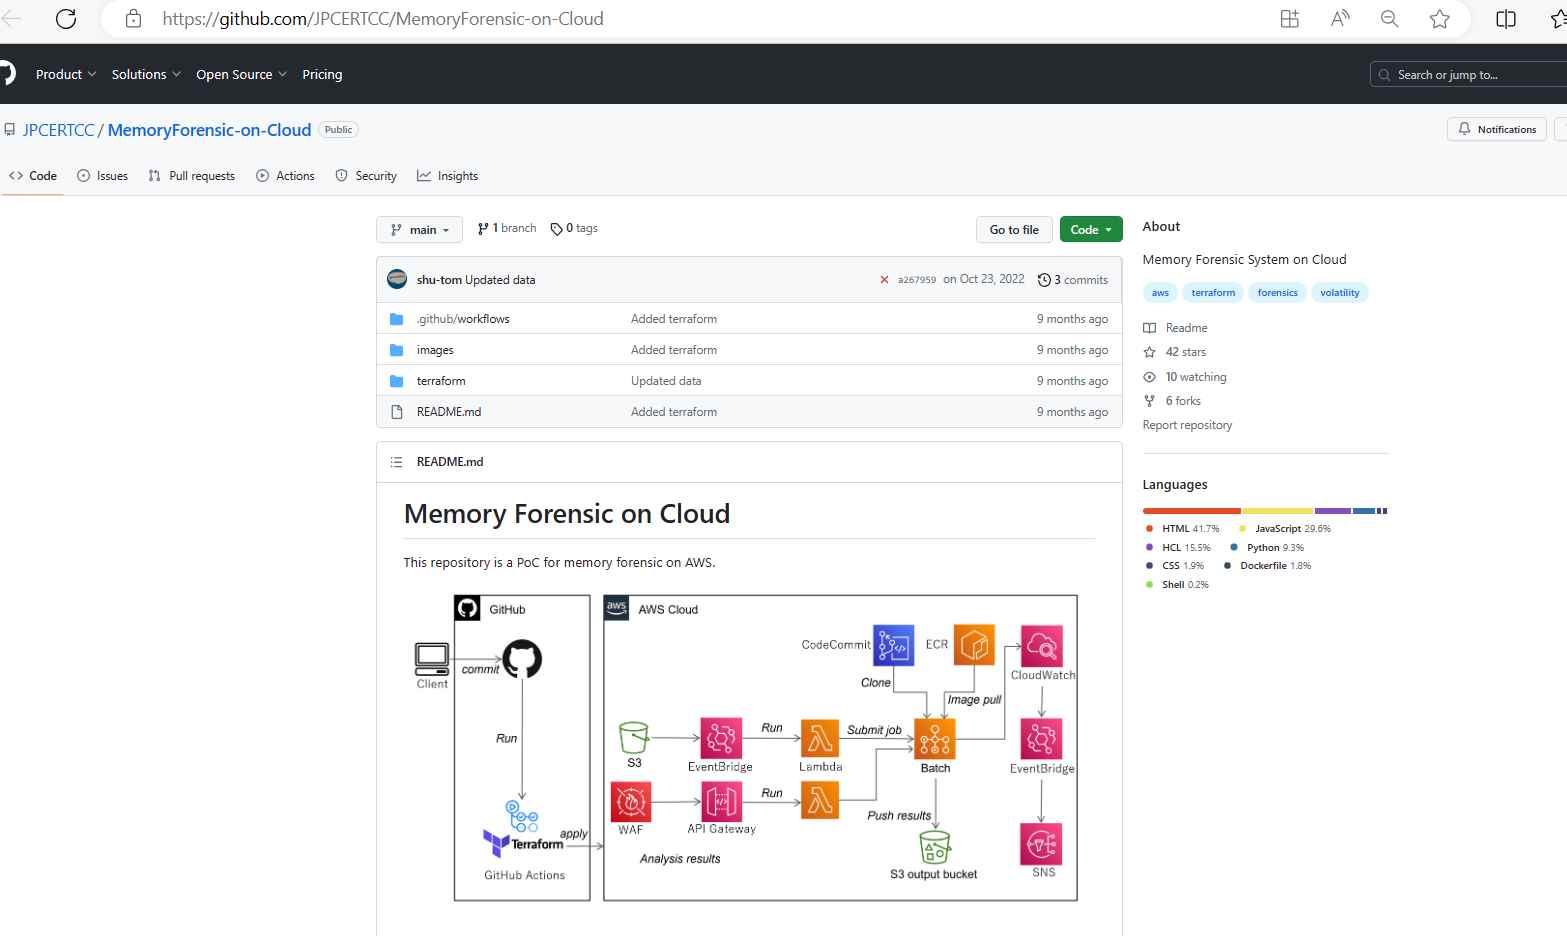Image resolution: width=1567 pixels, height=936 pixels.
Task: Click the eye icon next to 10 watching
Action: point(1149,376)
